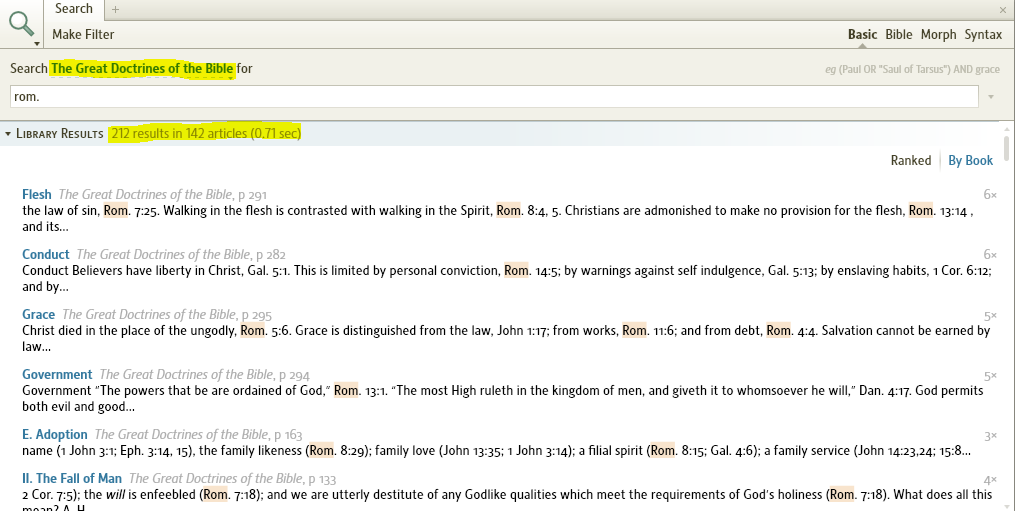Click the highlighted Rom. before 8:29
The width and height of the screenshot is (1015, 511).
322,451
